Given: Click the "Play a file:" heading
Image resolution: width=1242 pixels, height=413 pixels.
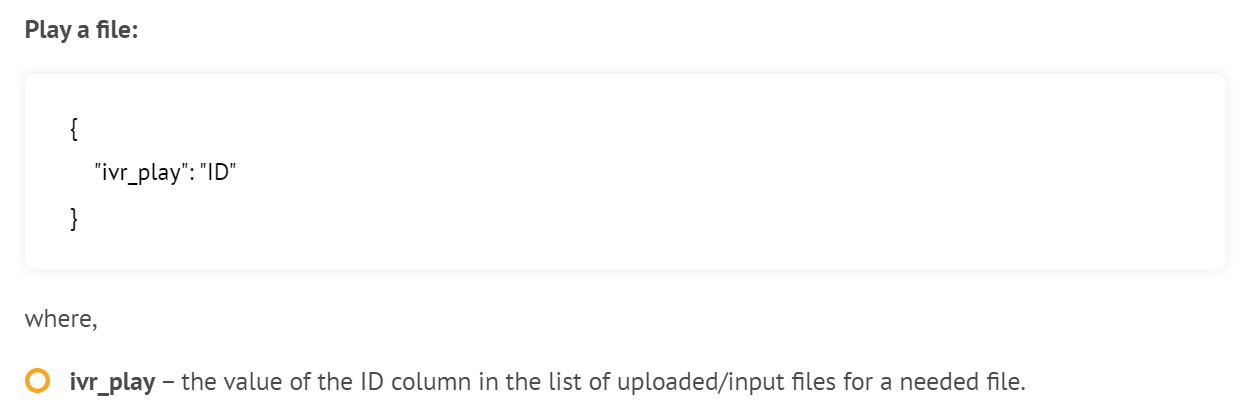Looking at the screenshot, I should (x=81, y=31).
